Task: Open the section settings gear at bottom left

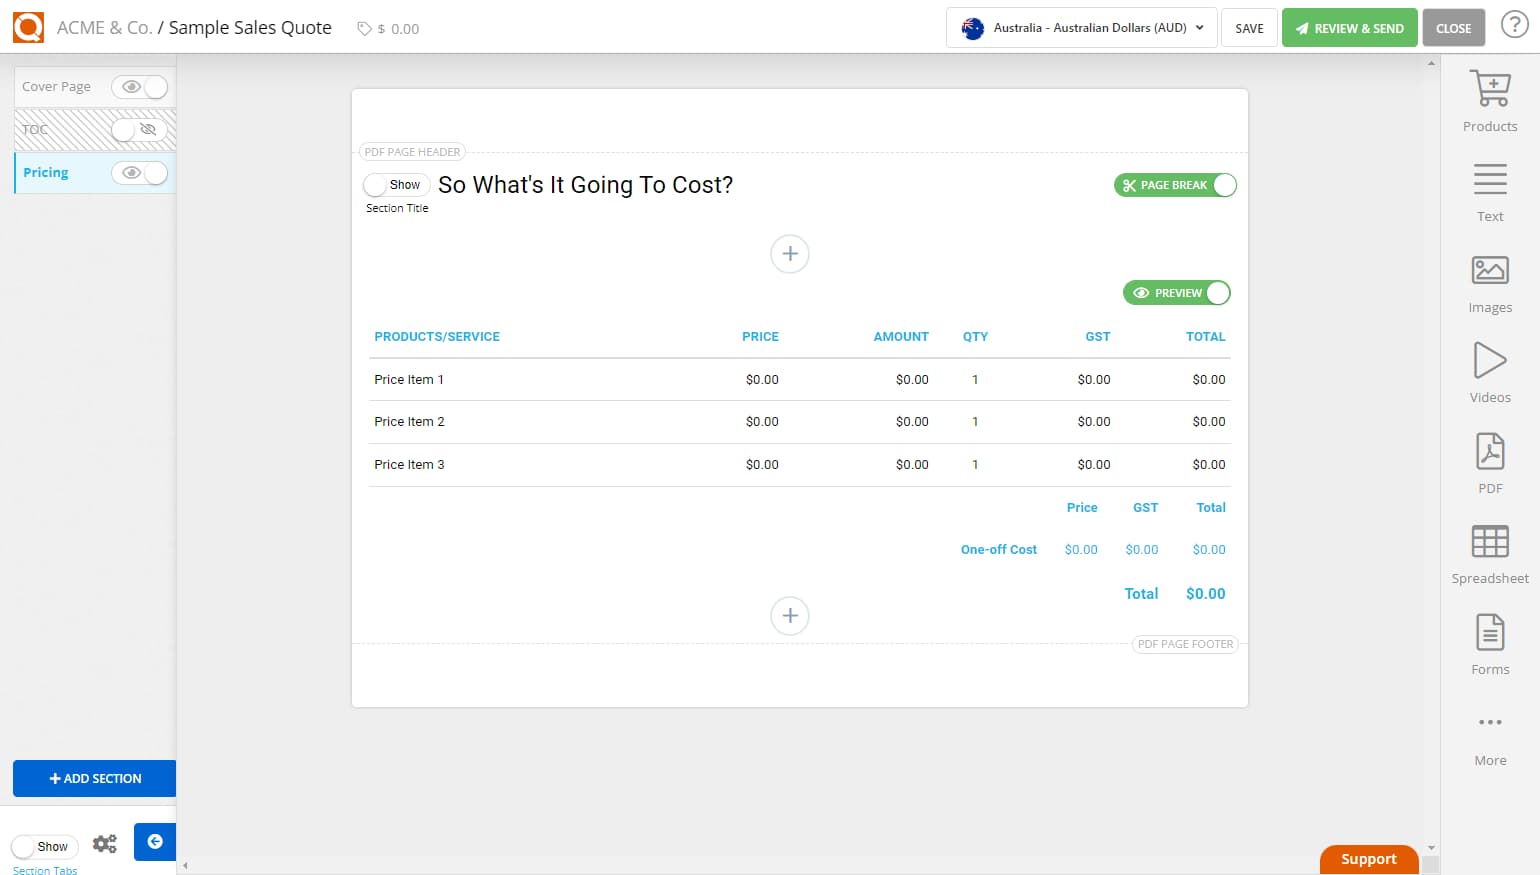Action: (x=104, y=843)
